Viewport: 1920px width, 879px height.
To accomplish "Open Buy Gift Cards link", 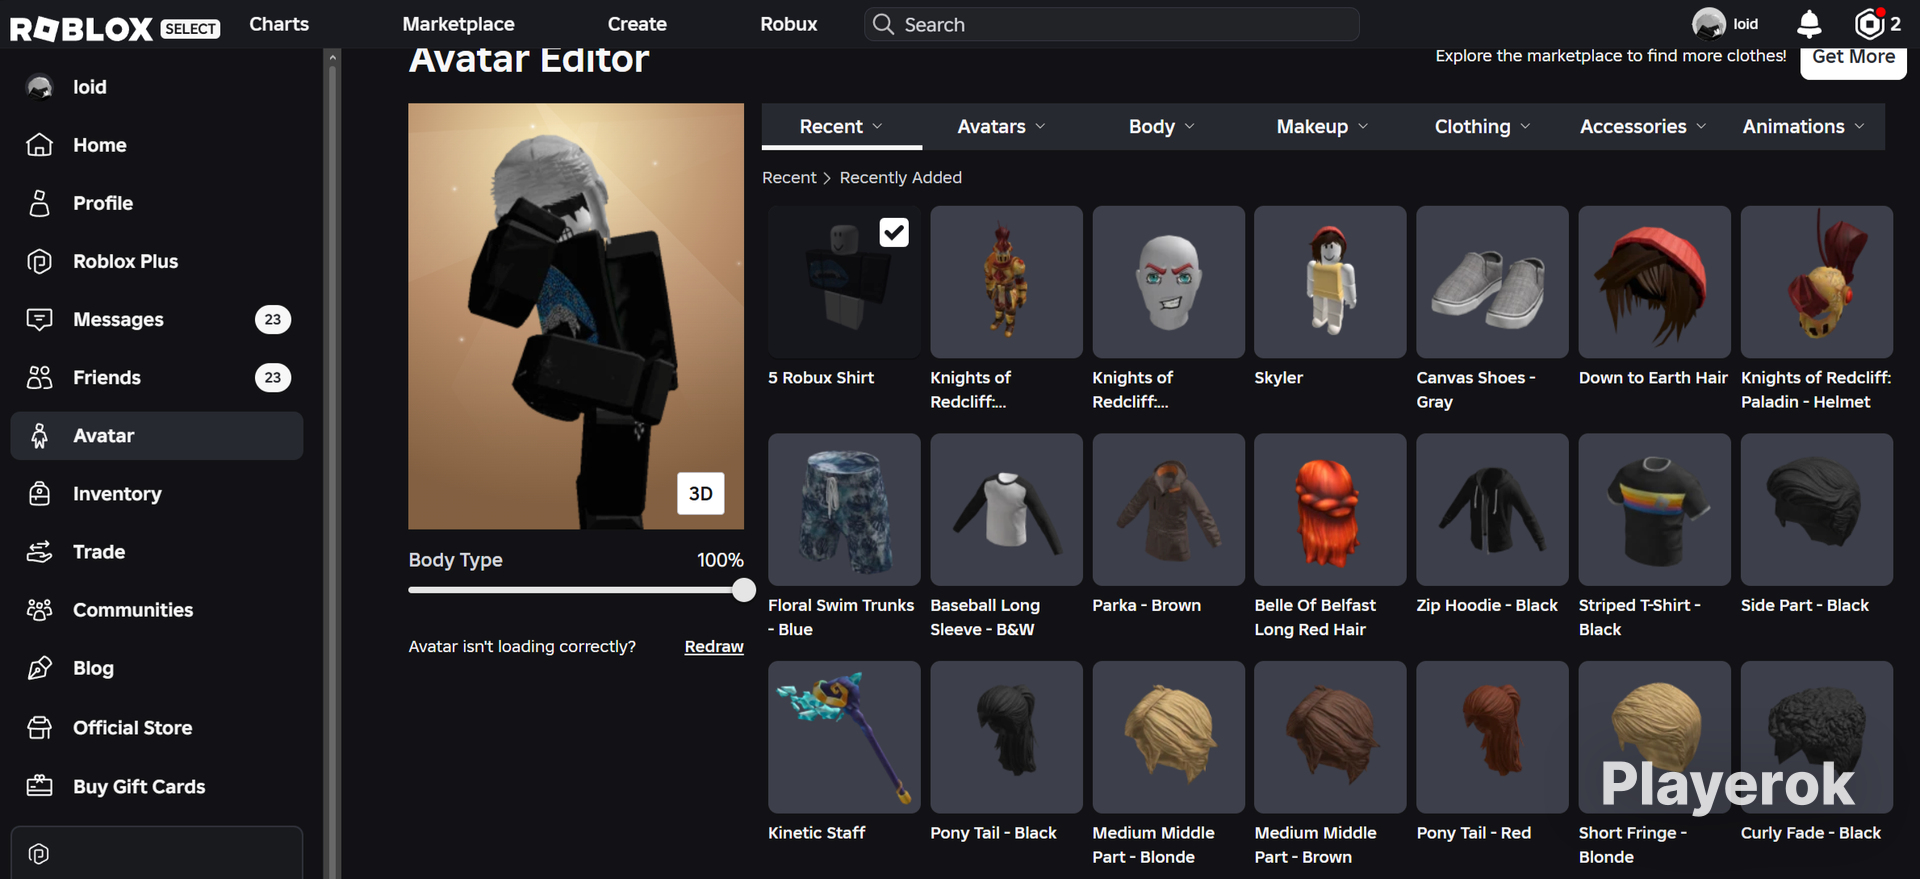I will click(x=157, y=786).
